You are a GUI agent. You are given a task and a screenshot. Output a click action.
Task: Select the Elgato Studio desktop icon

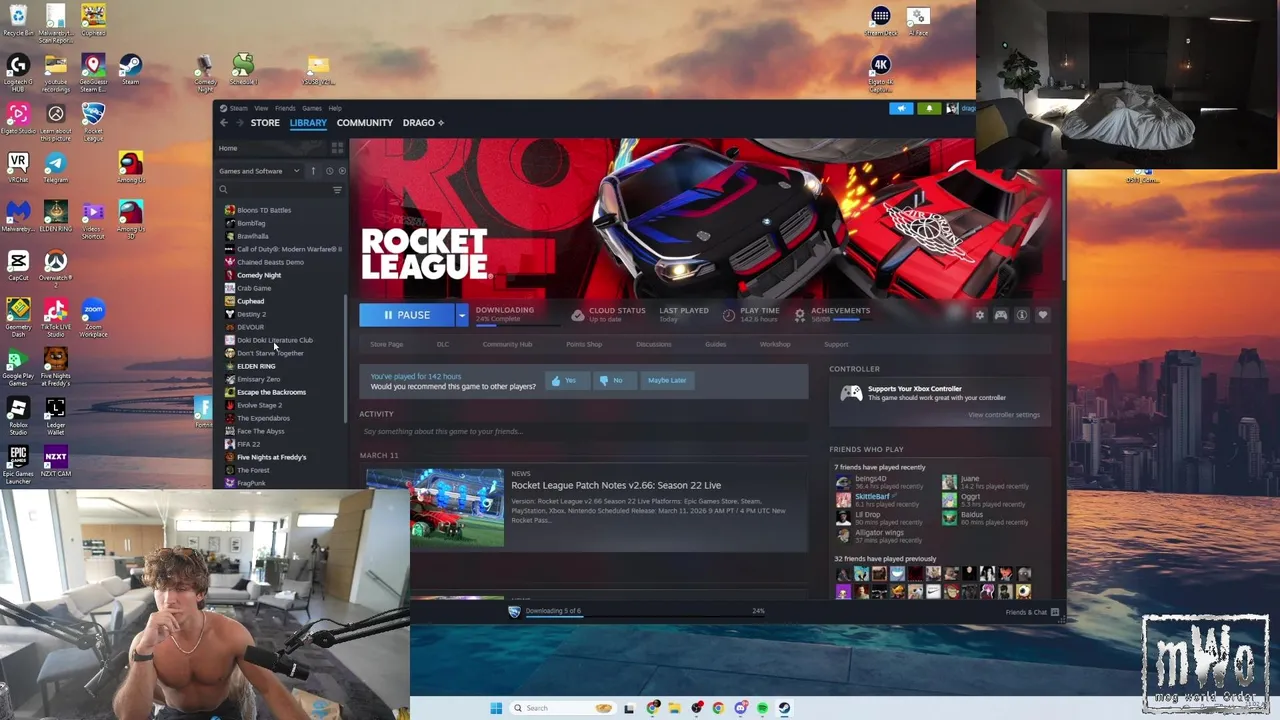tap(18, 119)
